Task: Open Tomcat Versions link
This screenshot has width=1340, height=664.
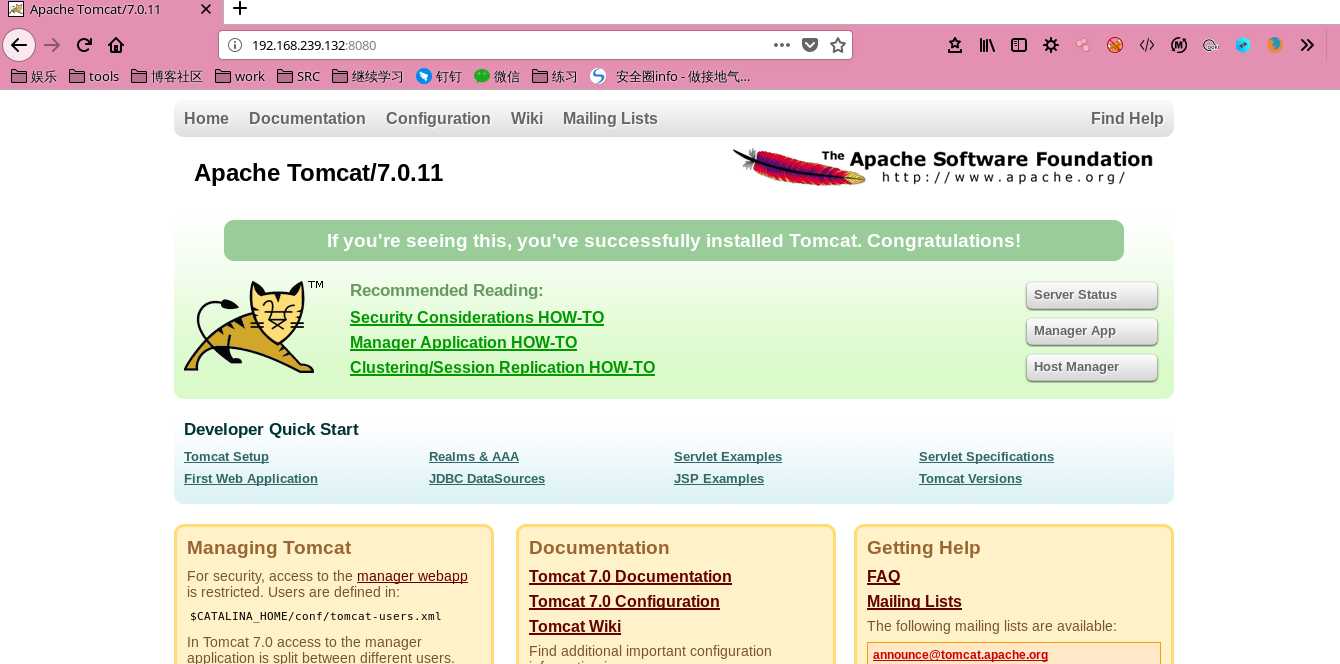Action: (x=970, y=479)
